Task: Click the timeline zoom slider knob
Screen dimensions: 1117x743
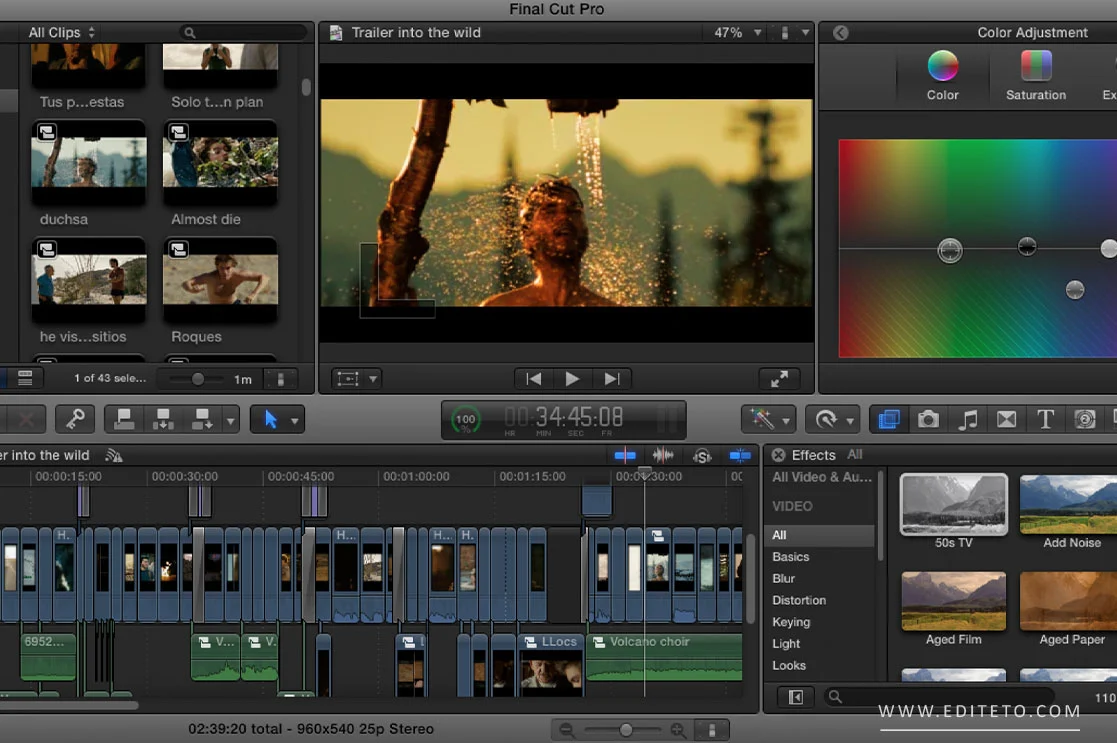Action: click(625, 729)
